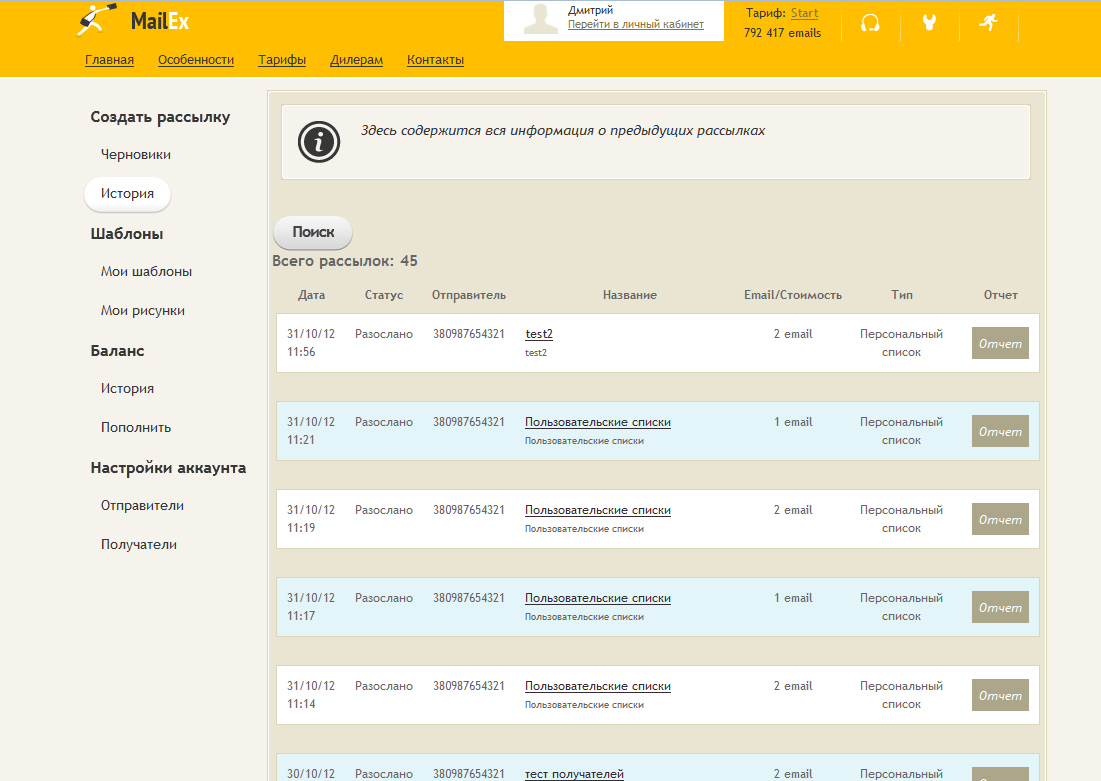Open the test2 mailing name link

[x=539, y=334]
